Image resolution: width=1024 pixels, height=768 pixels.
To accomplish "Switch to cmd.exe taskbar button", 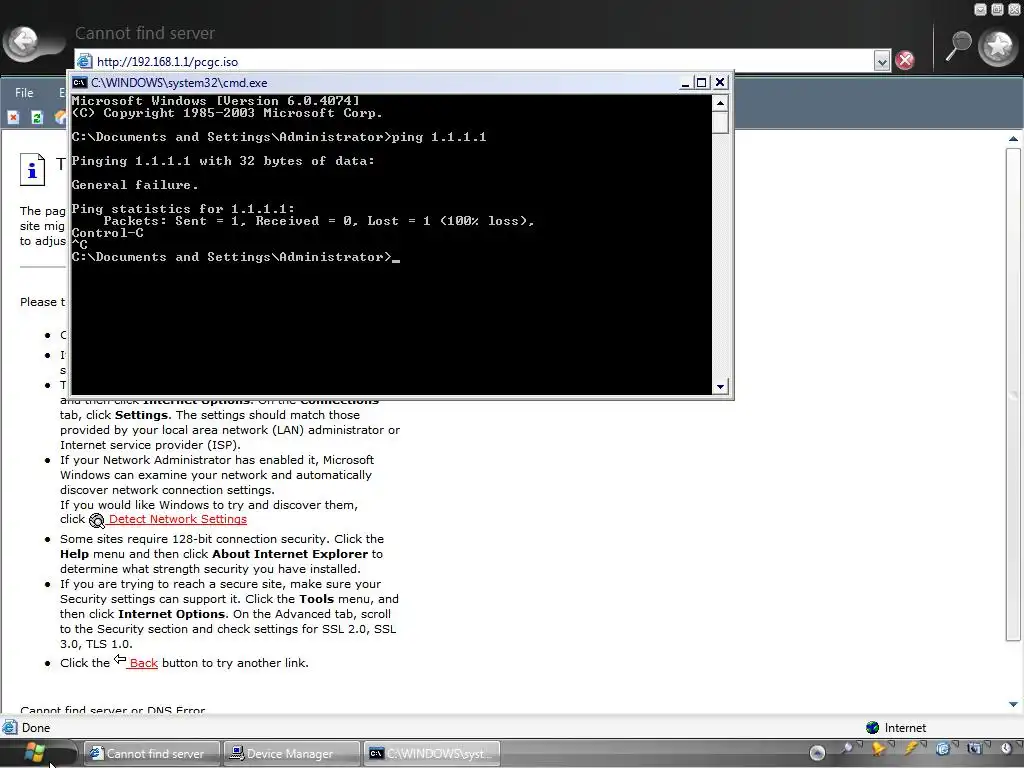I will [x=432, y=754].
